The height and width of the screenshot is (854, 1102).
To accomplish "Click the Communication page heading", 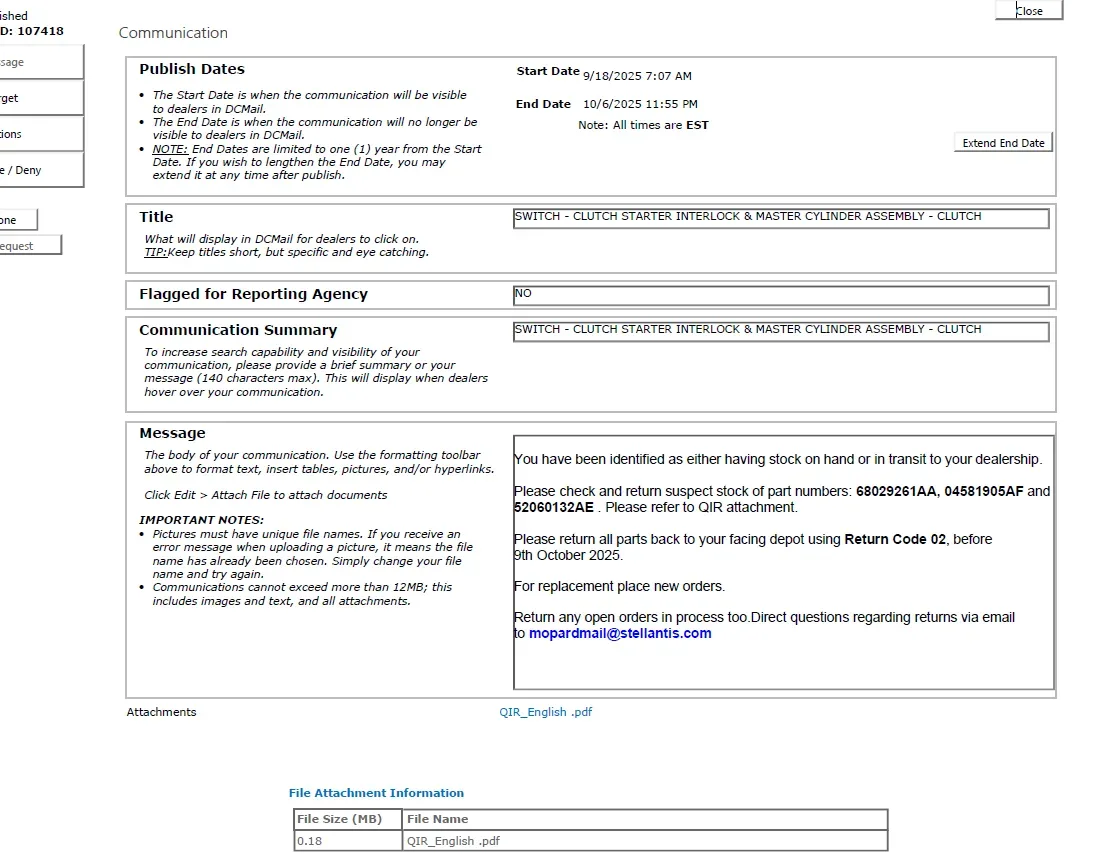I will 173,33.
